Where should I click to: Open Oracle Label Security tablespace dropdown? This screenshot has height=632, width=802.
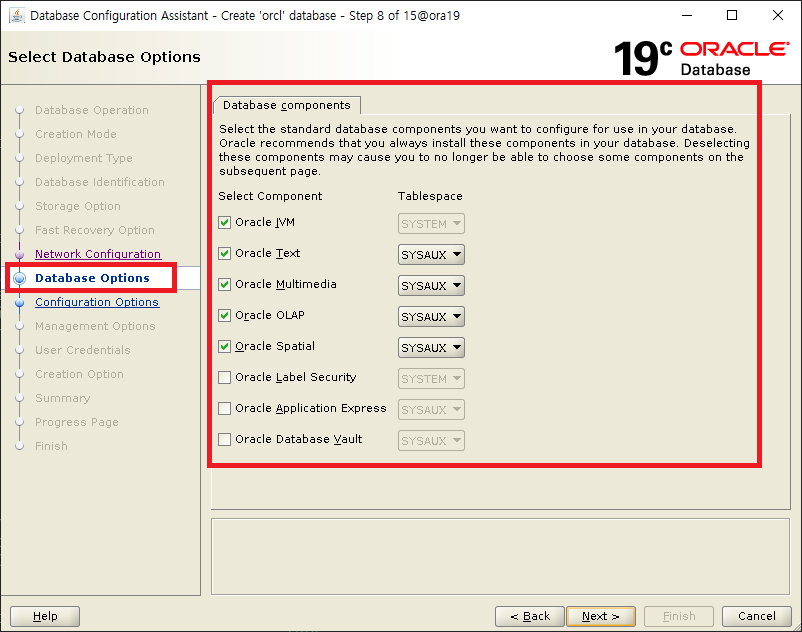[431, 378]
